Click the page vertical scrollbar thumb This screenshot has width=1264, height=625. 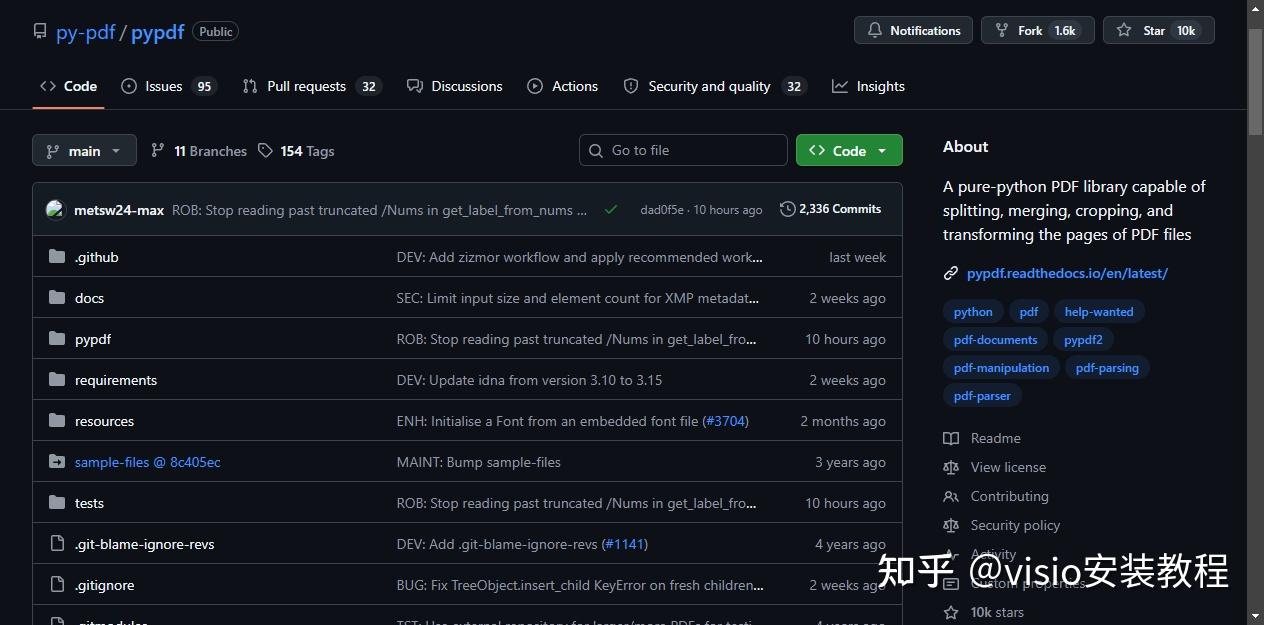(1256, 82)
